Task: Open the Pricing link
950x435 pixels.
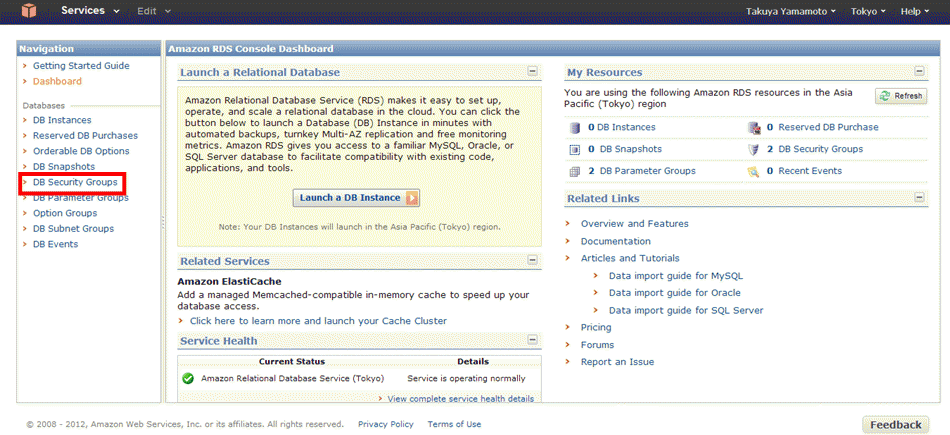Action: (596, 327)
